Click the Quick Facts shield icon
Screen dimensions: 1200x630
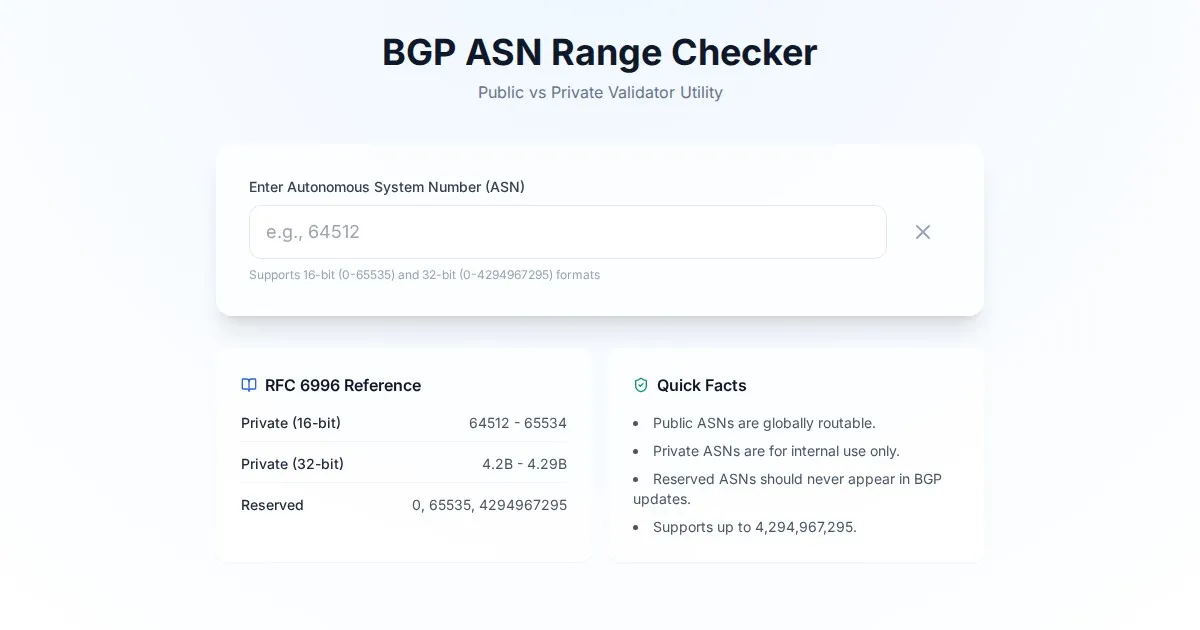tap(641, 385)
